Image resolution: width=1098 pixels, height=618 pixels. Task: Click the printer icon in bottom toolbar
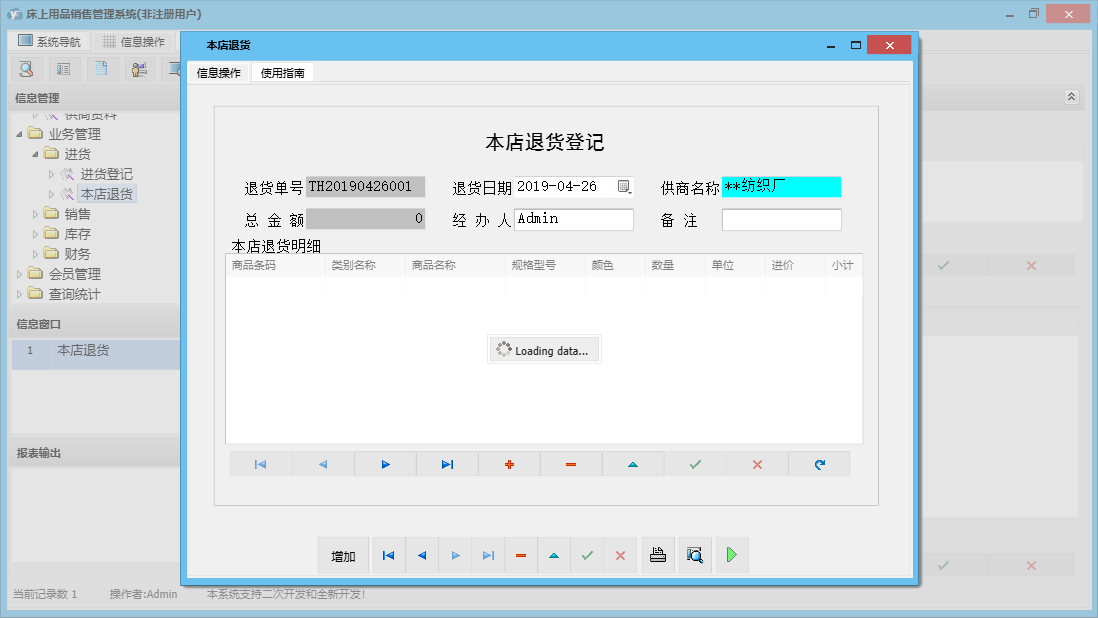pyautogui.click(x=658, y=555)
